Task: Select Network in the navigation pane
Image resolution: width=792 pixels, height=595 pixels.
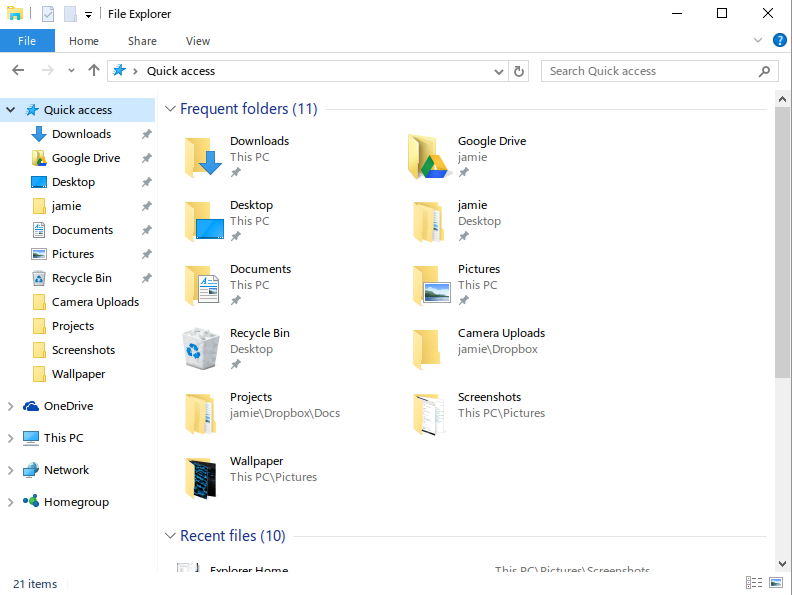Action: tap(66, 470)
